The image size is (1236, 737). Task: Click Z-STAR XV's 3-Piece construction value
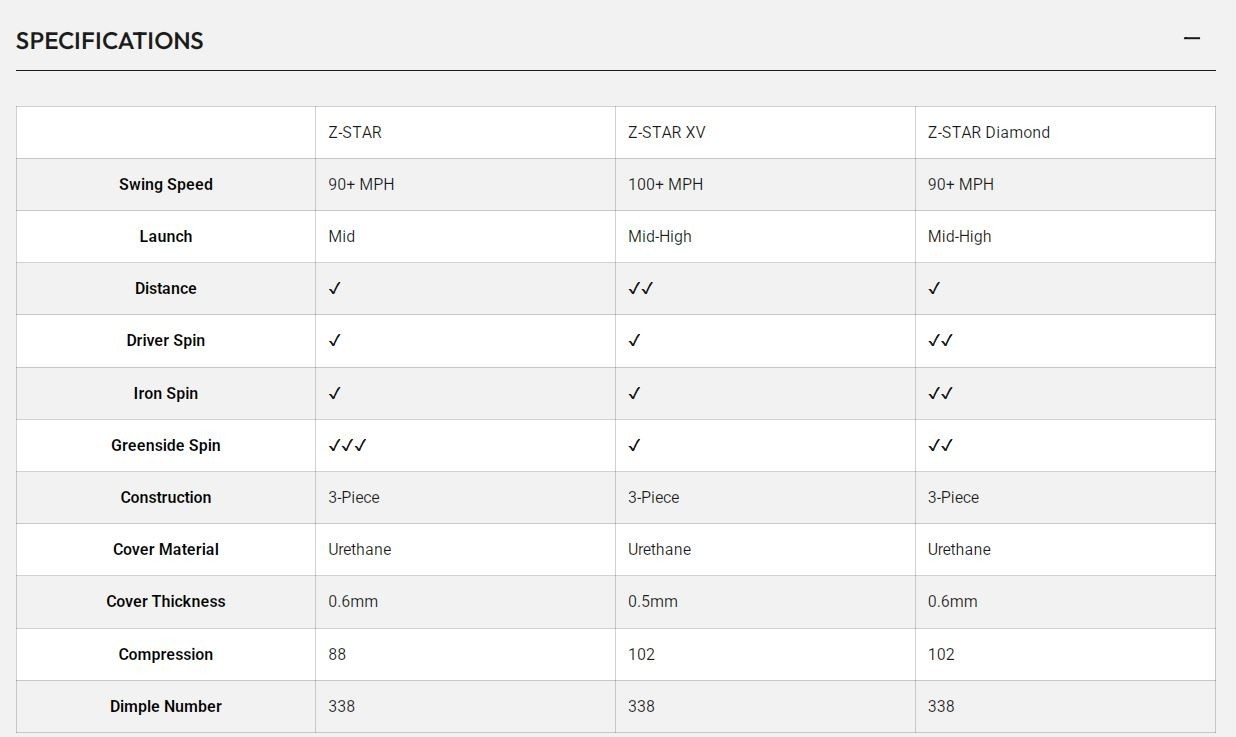(x=654, y=497)
